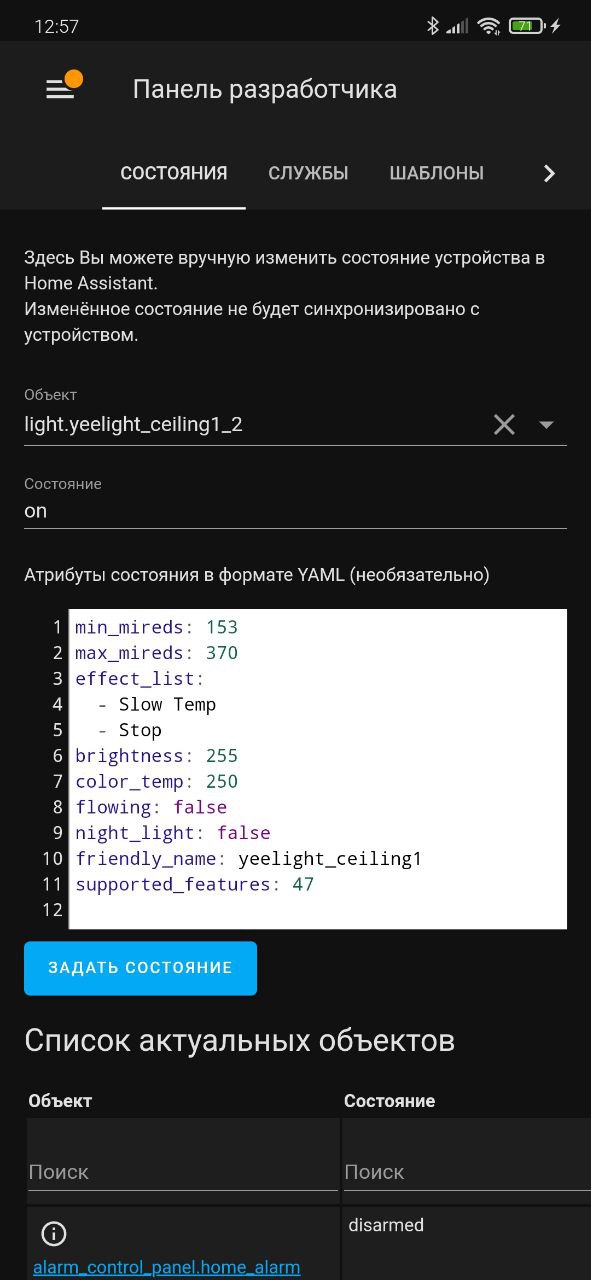Switch to the СОСТОЯНИЯ tab
Viewport: 591px width, 1280px height.
[174, 174]
